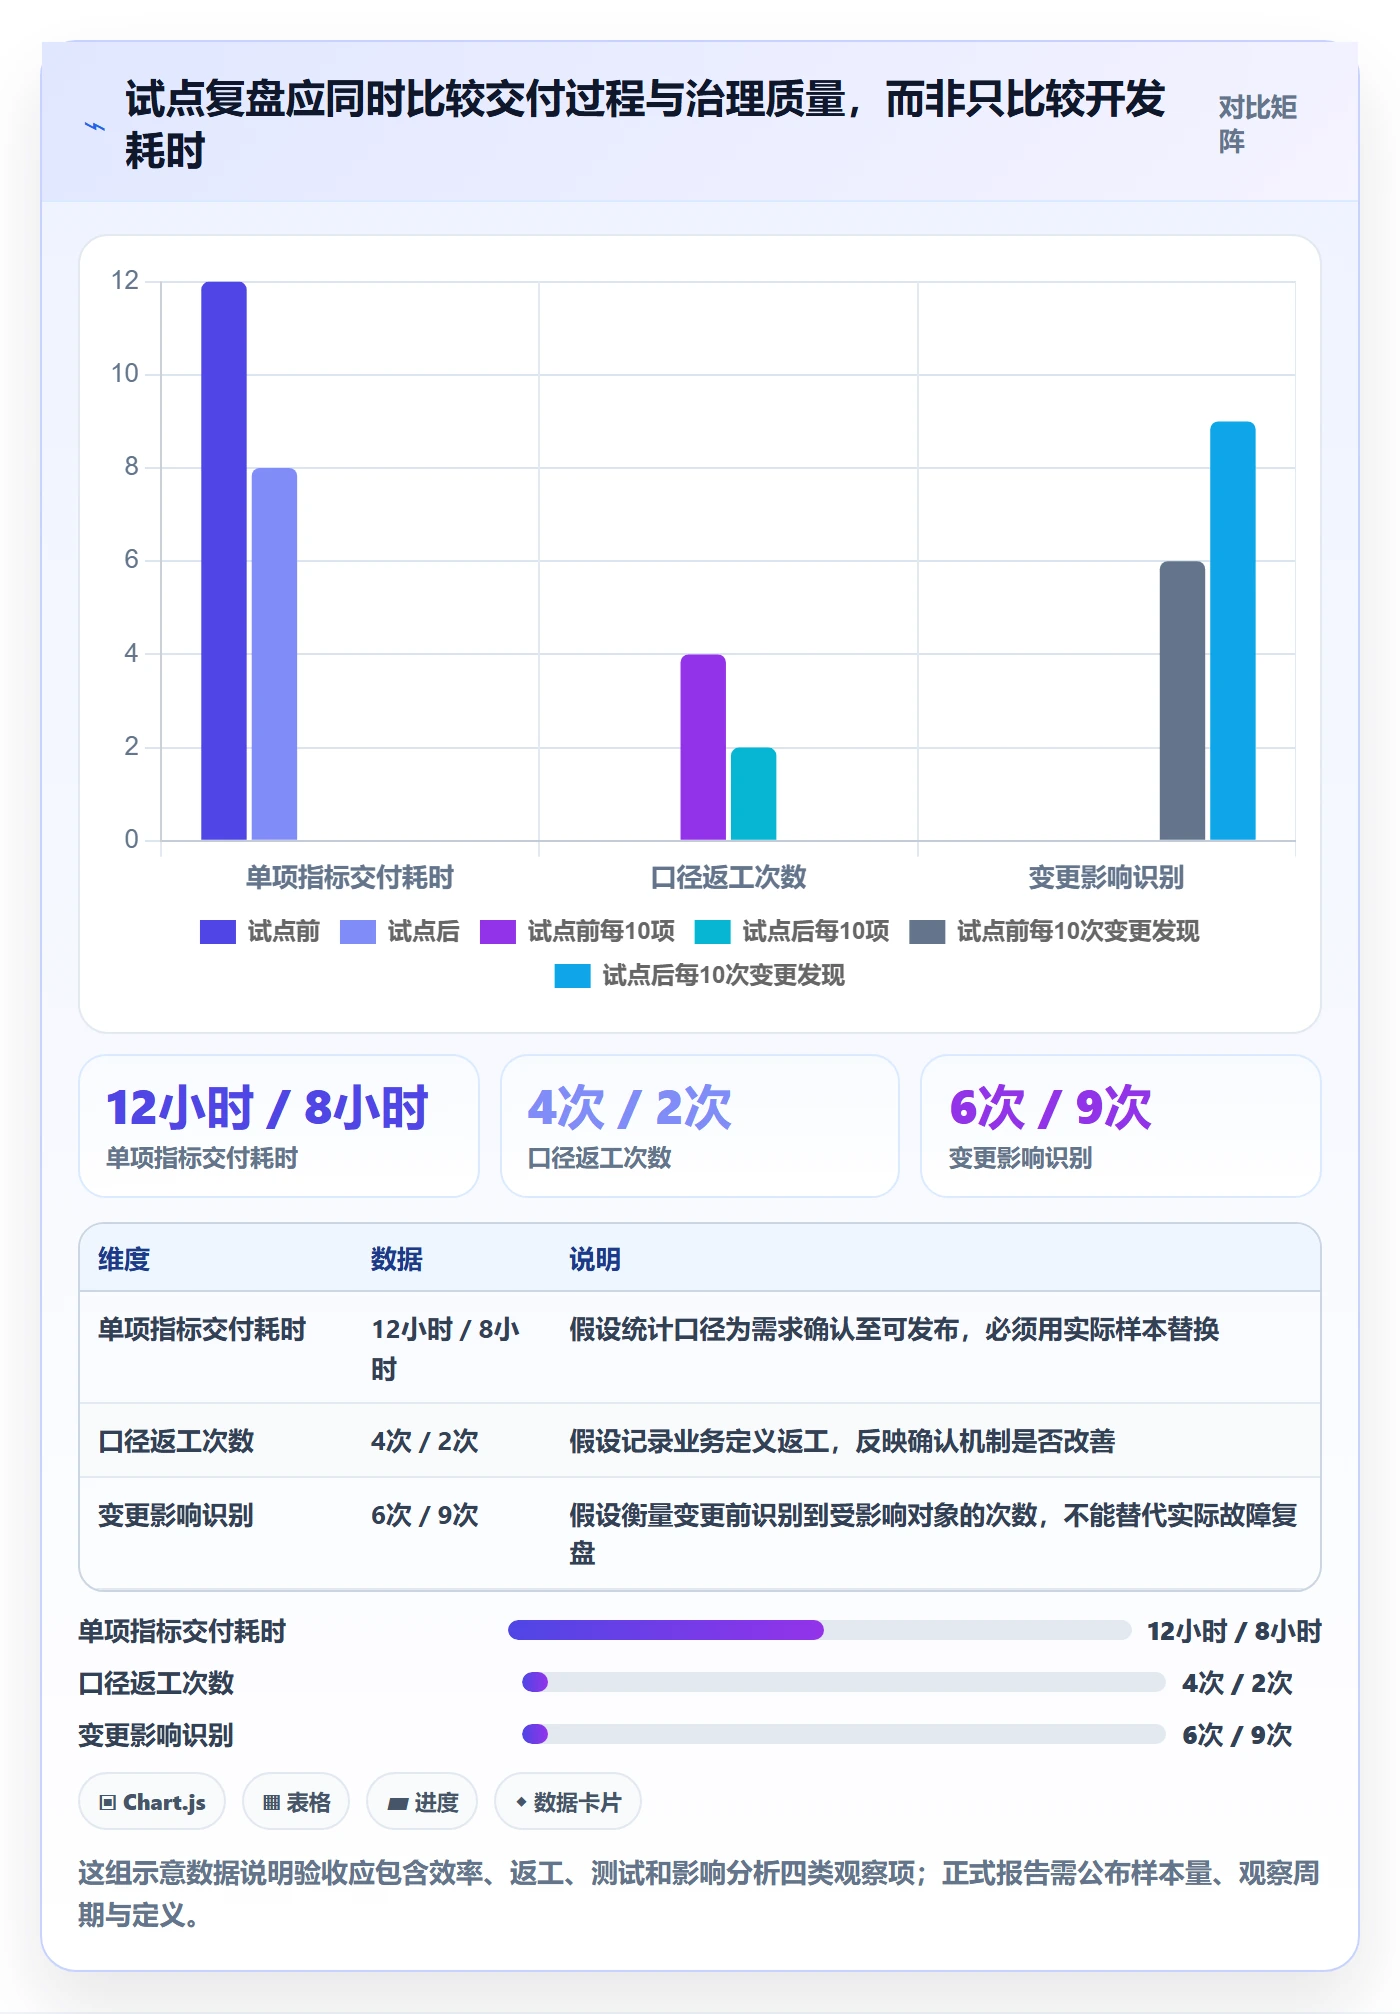Click the 单项指标交付耗时 x-axis label

[350, 878]
